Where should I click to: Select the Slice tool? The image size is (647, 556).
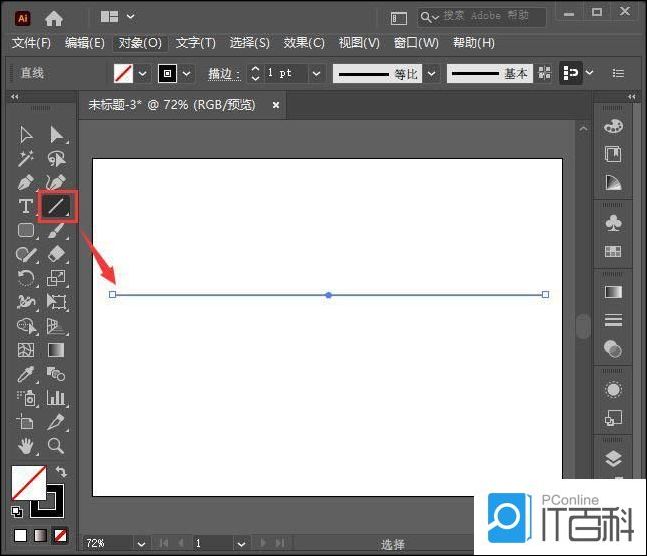(56, 422)
